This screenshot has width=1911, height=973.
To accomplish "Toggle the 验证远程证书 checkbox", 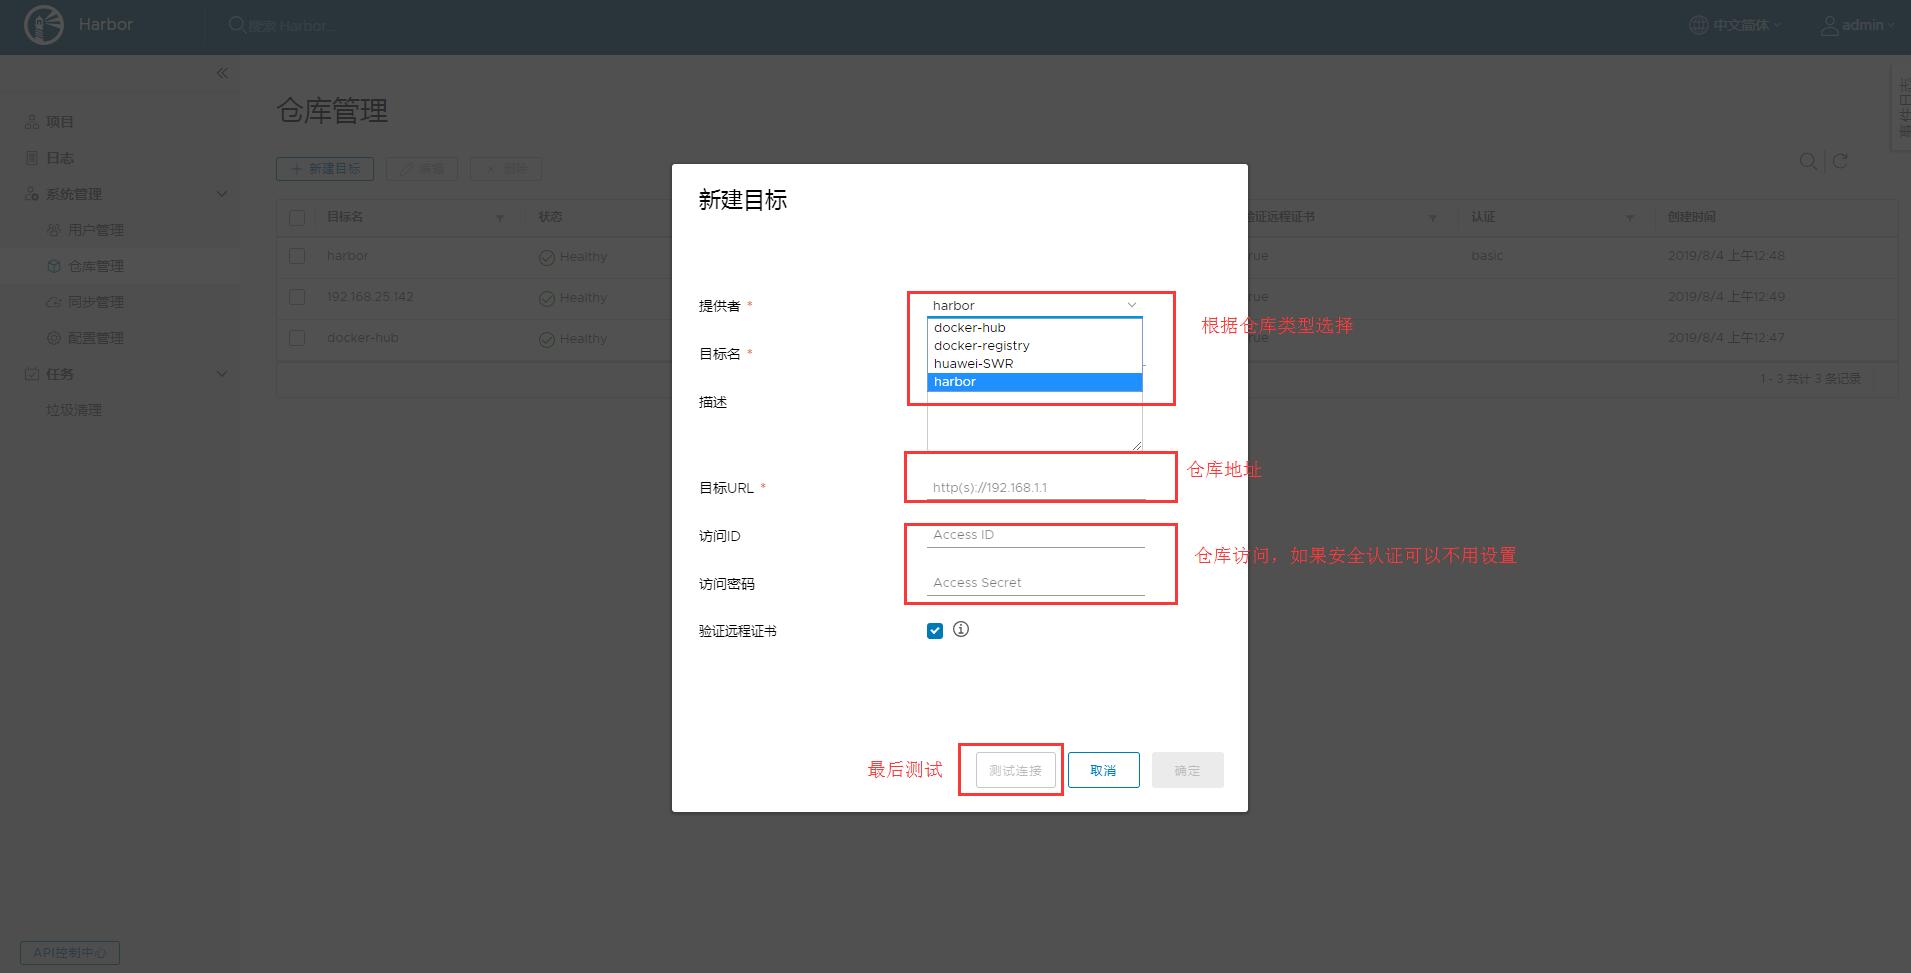I will coord(935,631).
